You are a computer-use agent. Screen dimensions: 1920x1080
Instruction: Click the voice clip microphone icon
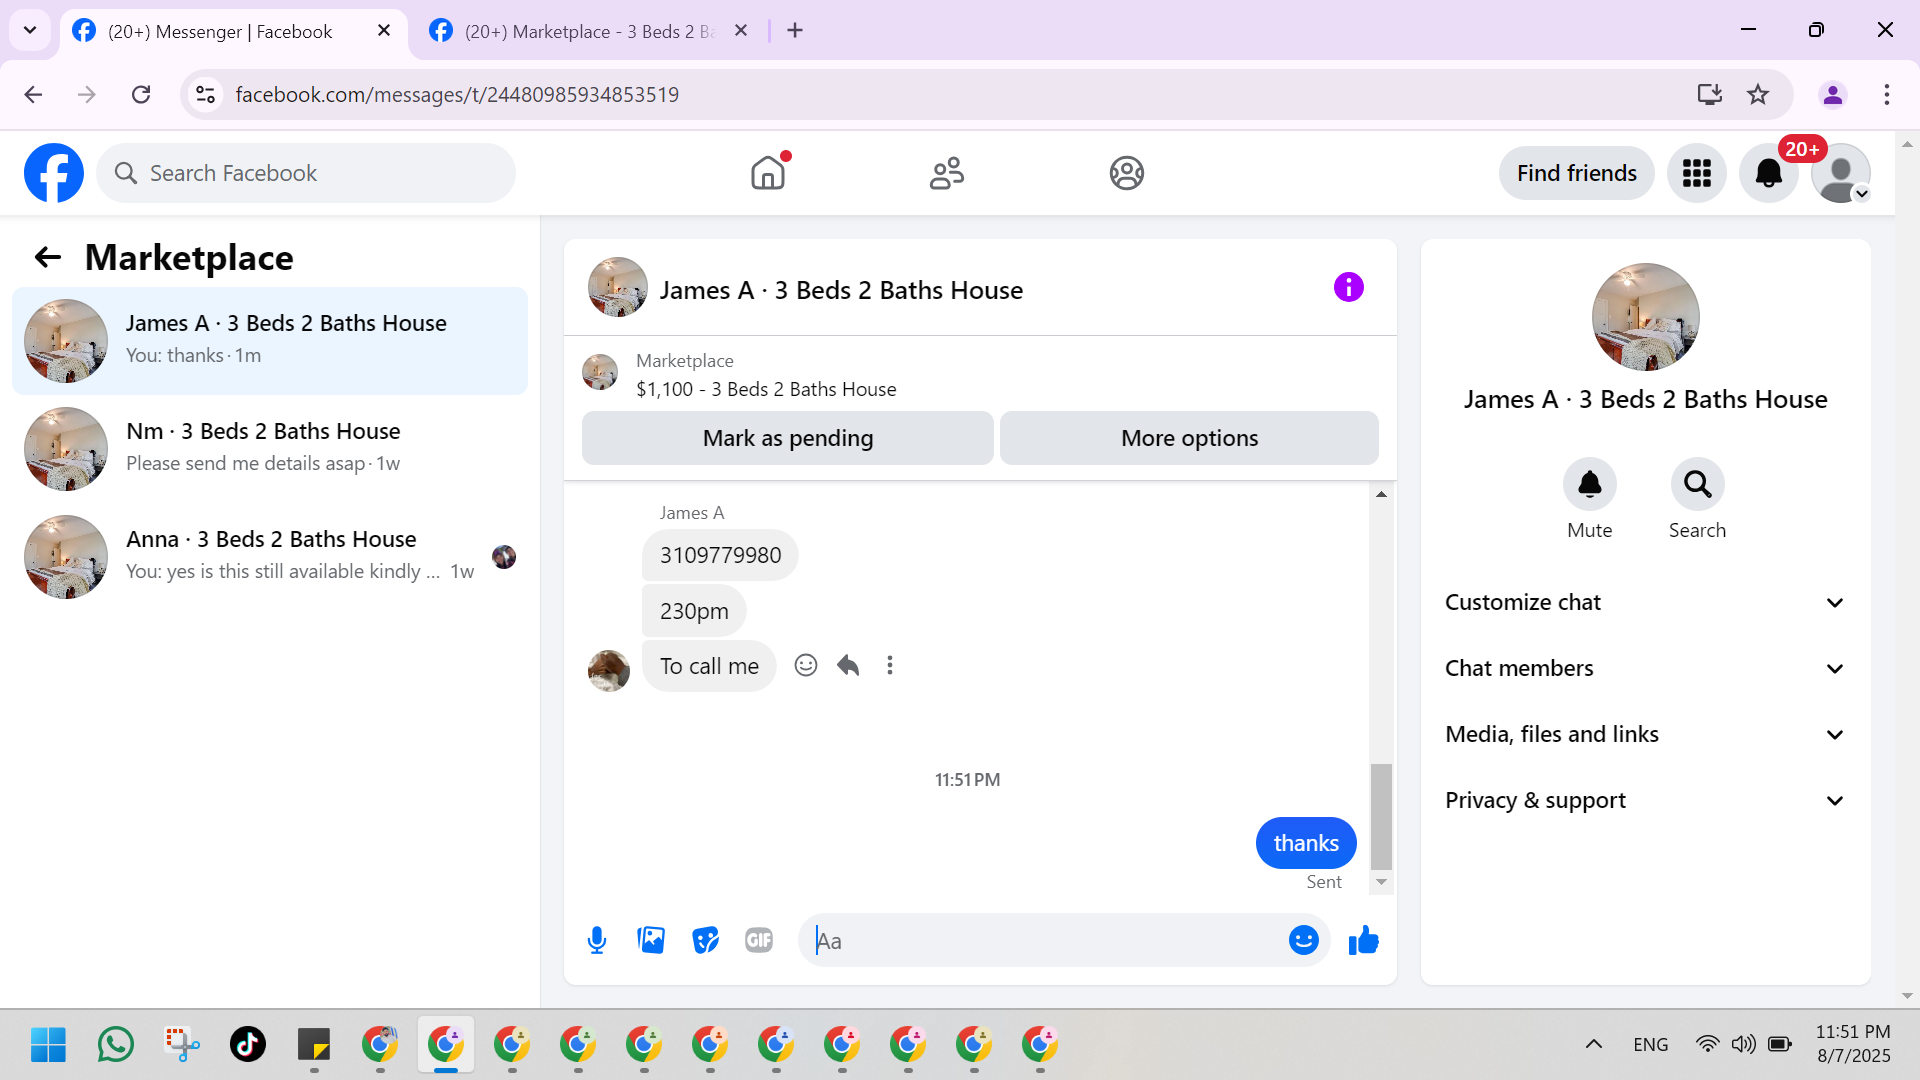[597, 940]
